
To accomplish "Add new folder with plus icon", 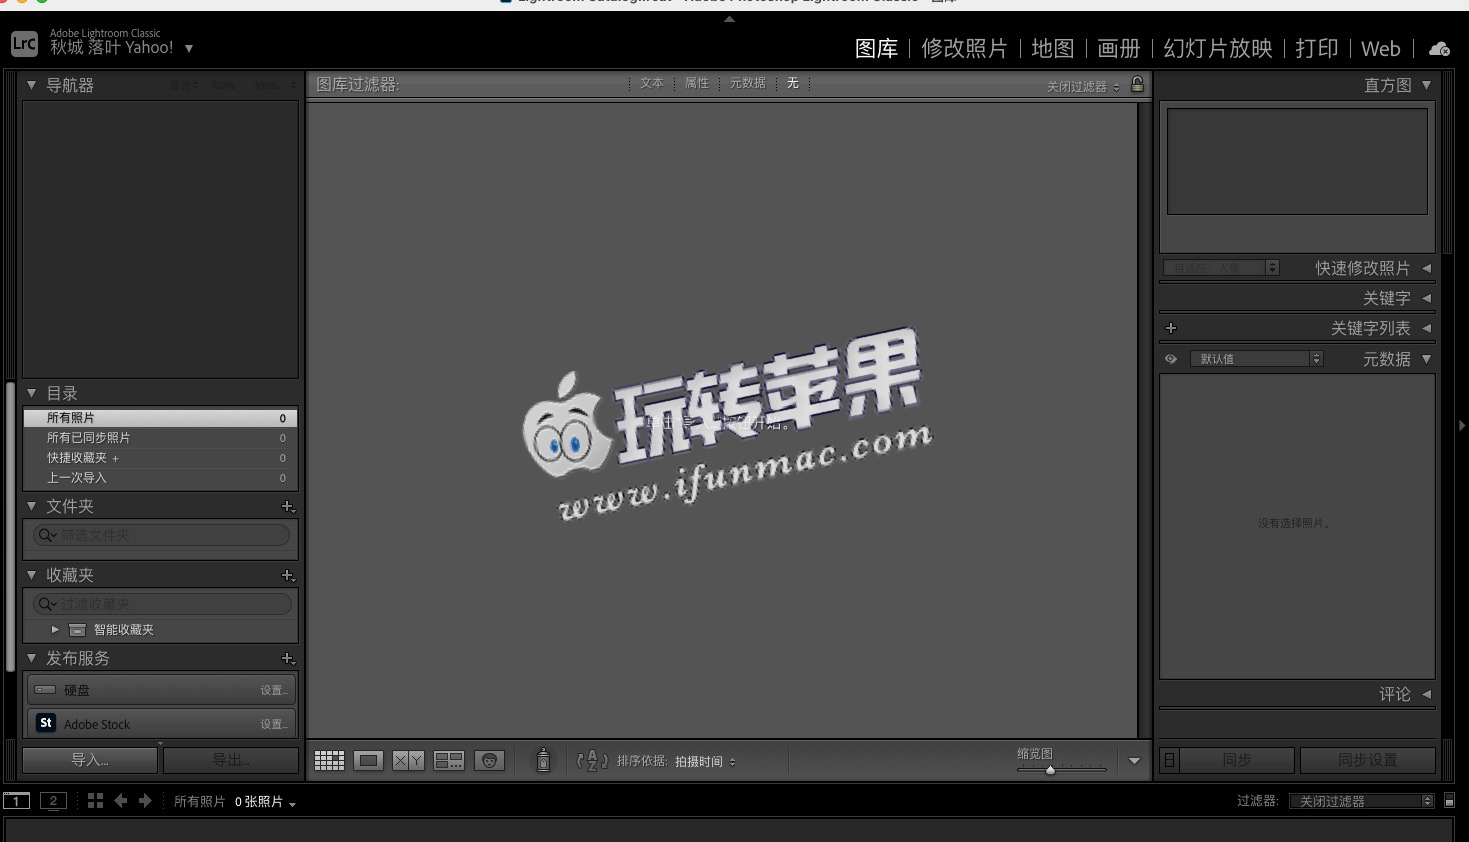I will 288,507.
